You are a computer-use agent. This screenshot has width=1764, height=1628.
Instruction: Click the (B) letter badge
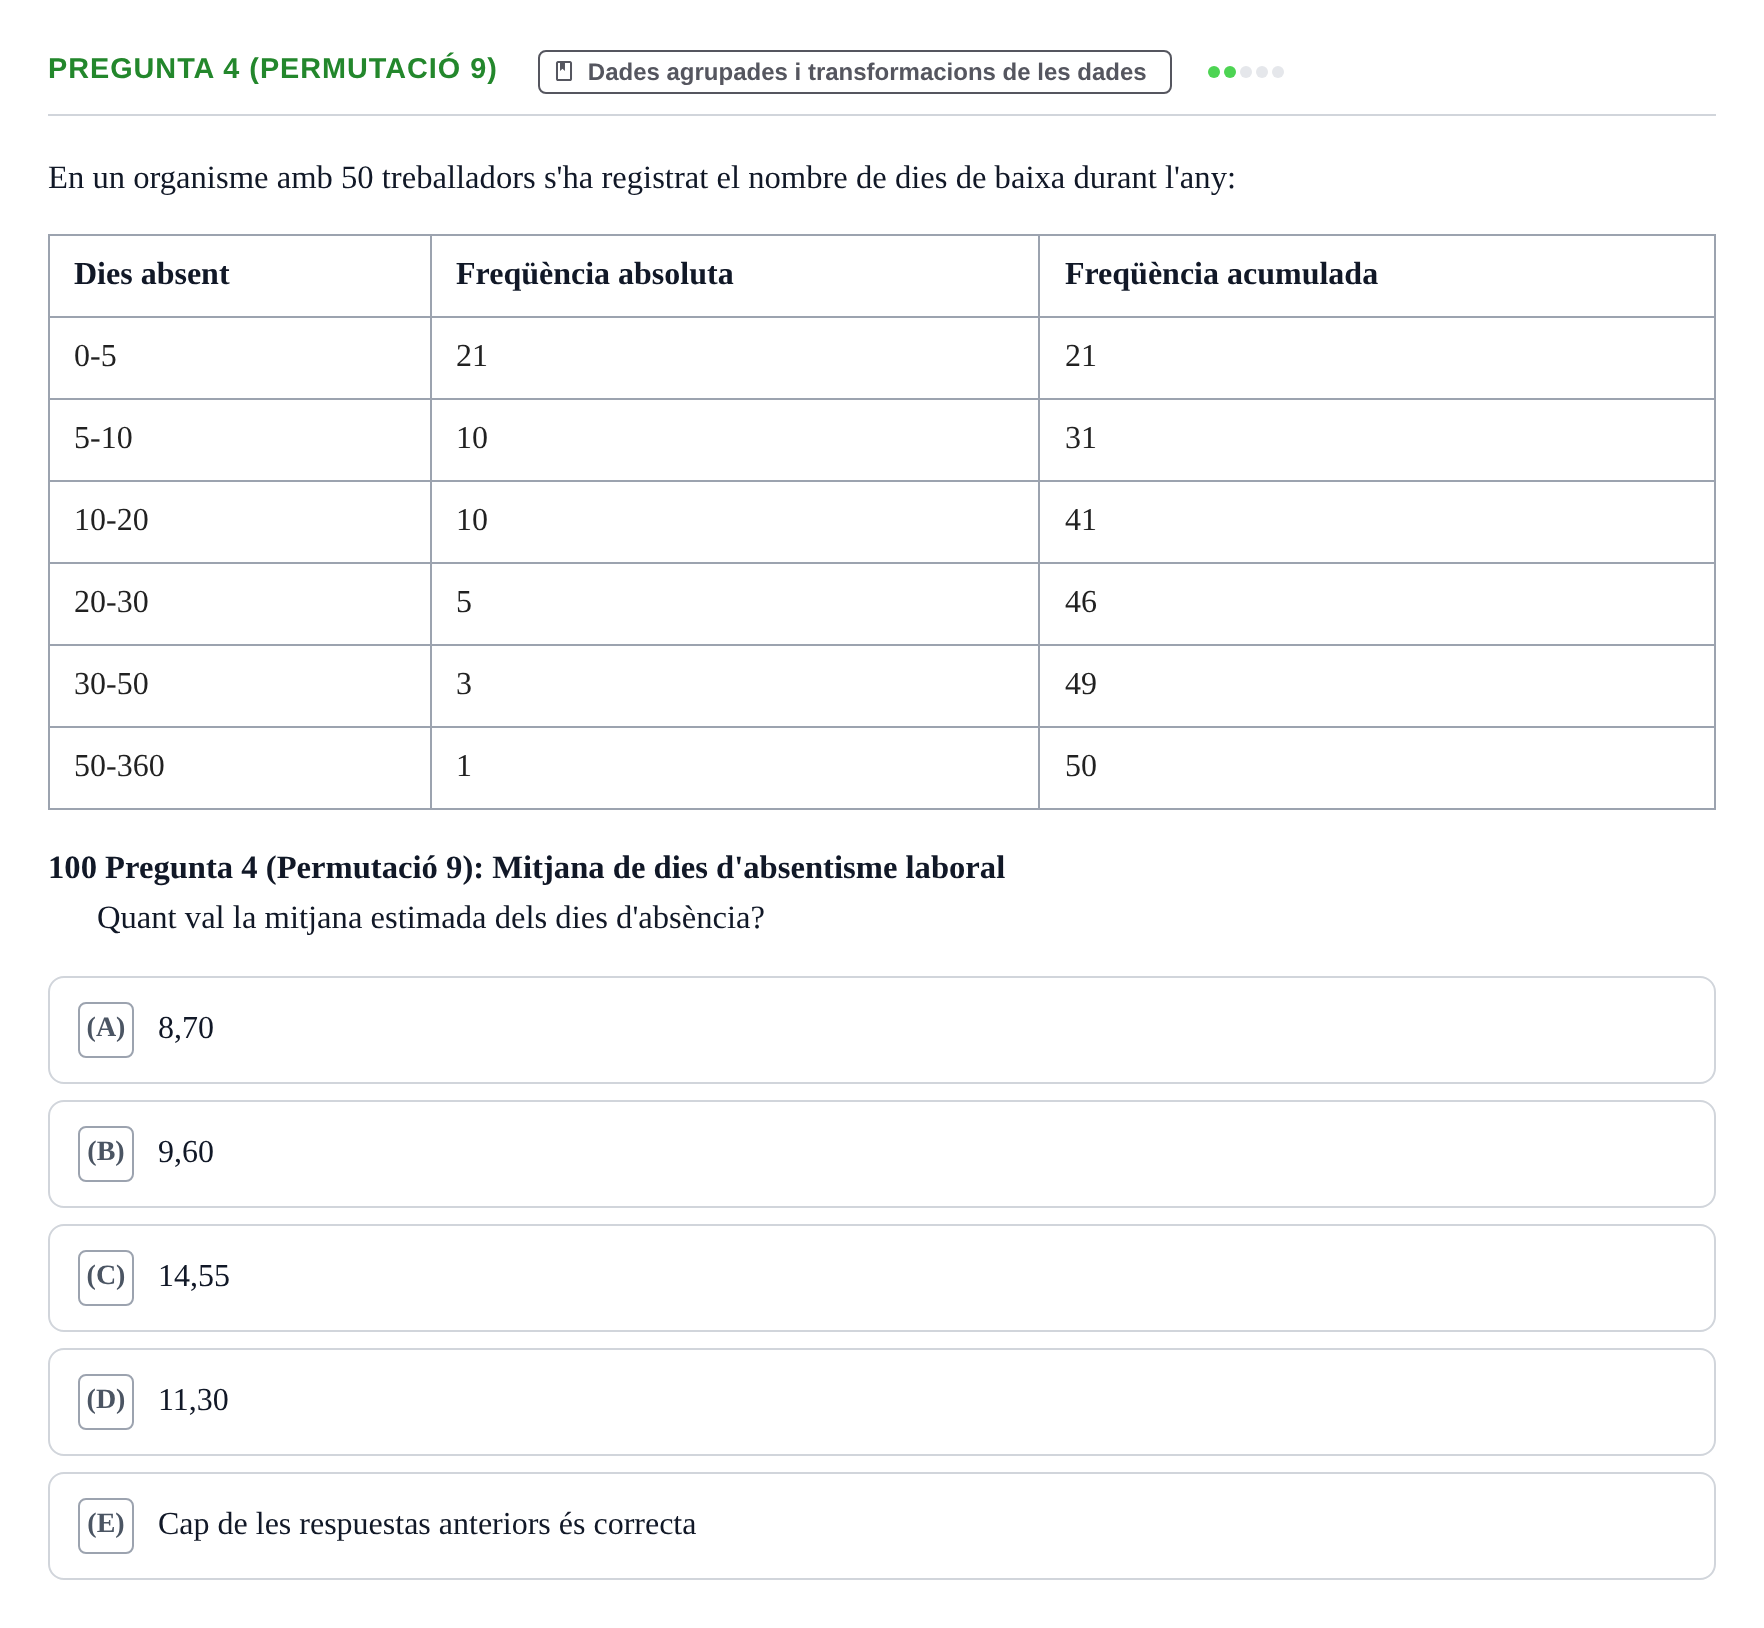106,1154
